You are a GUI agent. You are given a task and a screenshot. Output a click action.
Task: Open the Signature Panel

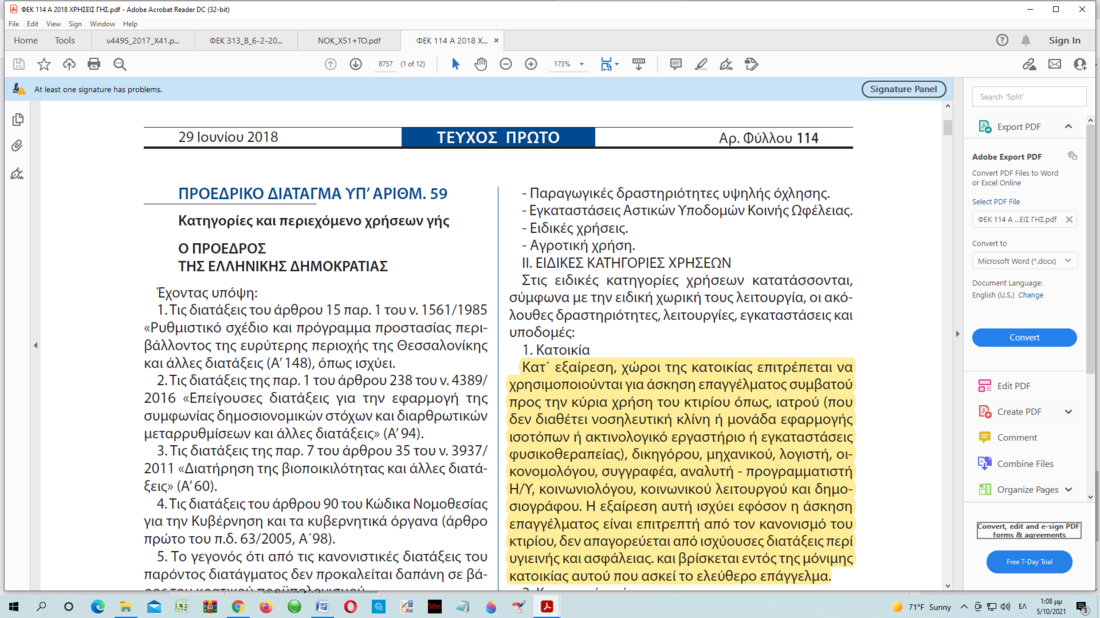[903, 89]
